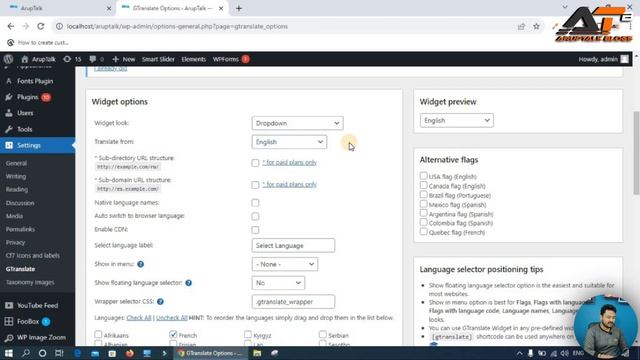Open comments bubble in admin bar
This screenshot has width=640, height=360.
click(x=96, y=59)
